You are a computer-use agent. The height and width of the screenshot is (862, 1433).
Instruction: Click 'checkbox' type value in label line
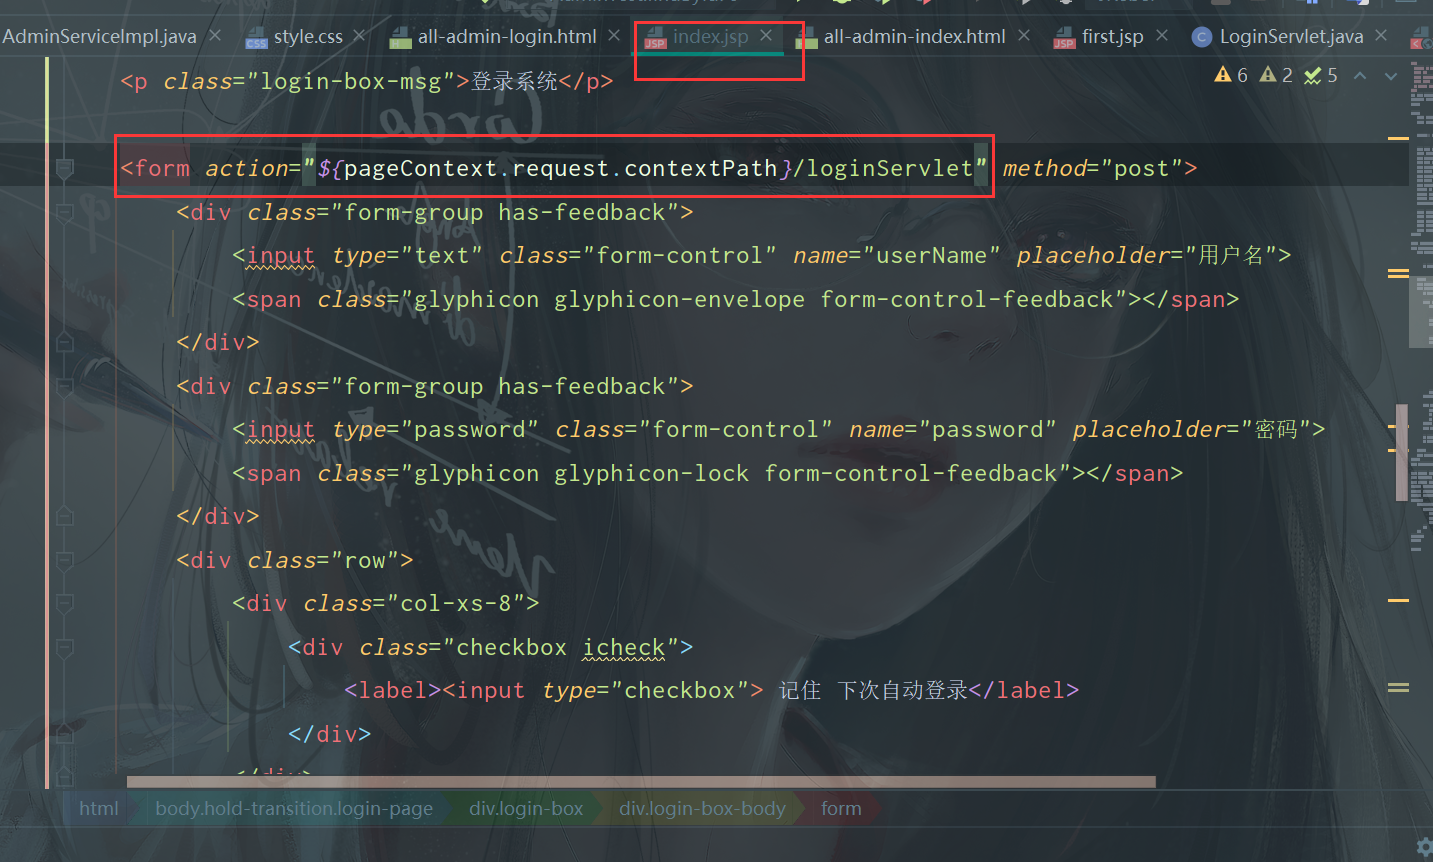click(x=680, y=691)
